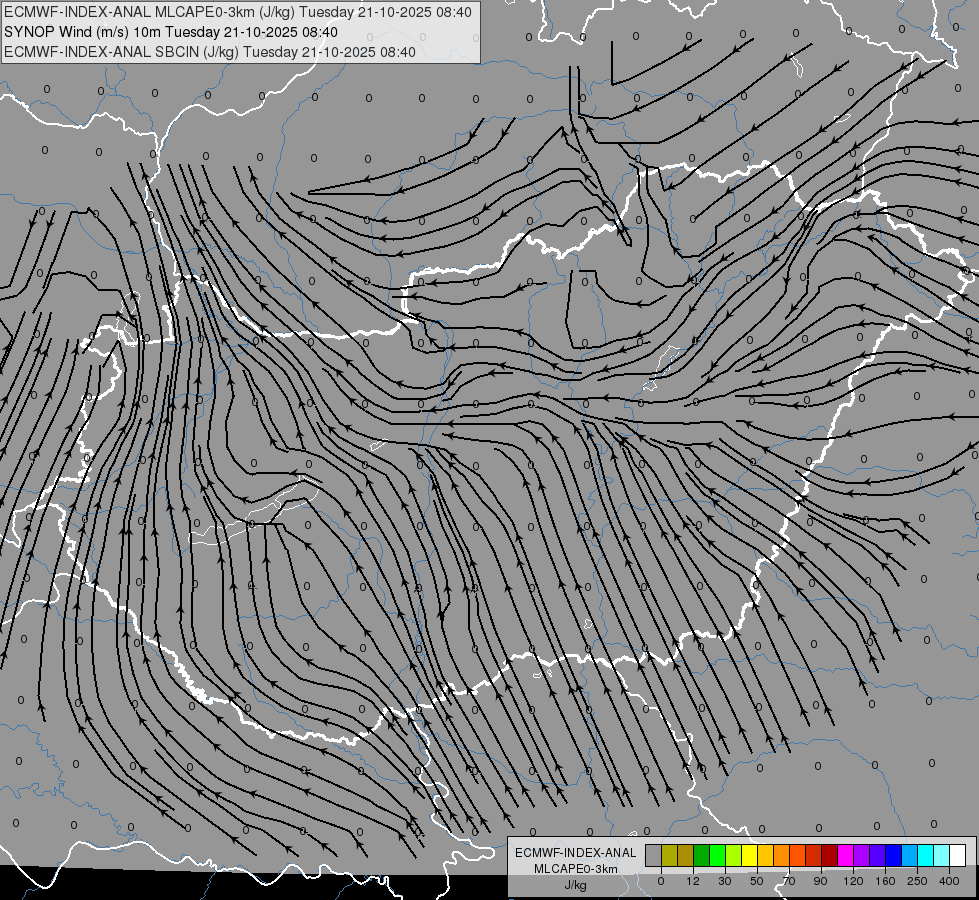Click the 'ECMWF-INDEX-ANAL SBCIN (J/kg)' title line
Viewport: 979px width, 900px height.
pos(210,52)
